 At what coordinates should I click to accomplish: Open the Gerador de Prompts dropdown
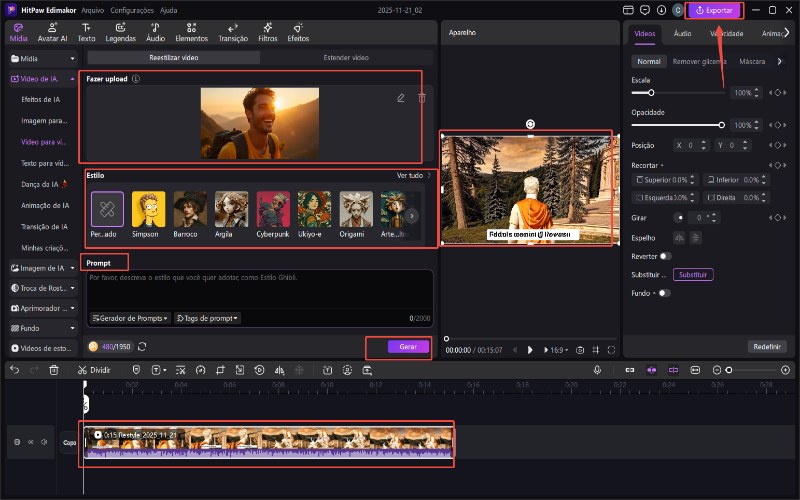click(130, 318)
